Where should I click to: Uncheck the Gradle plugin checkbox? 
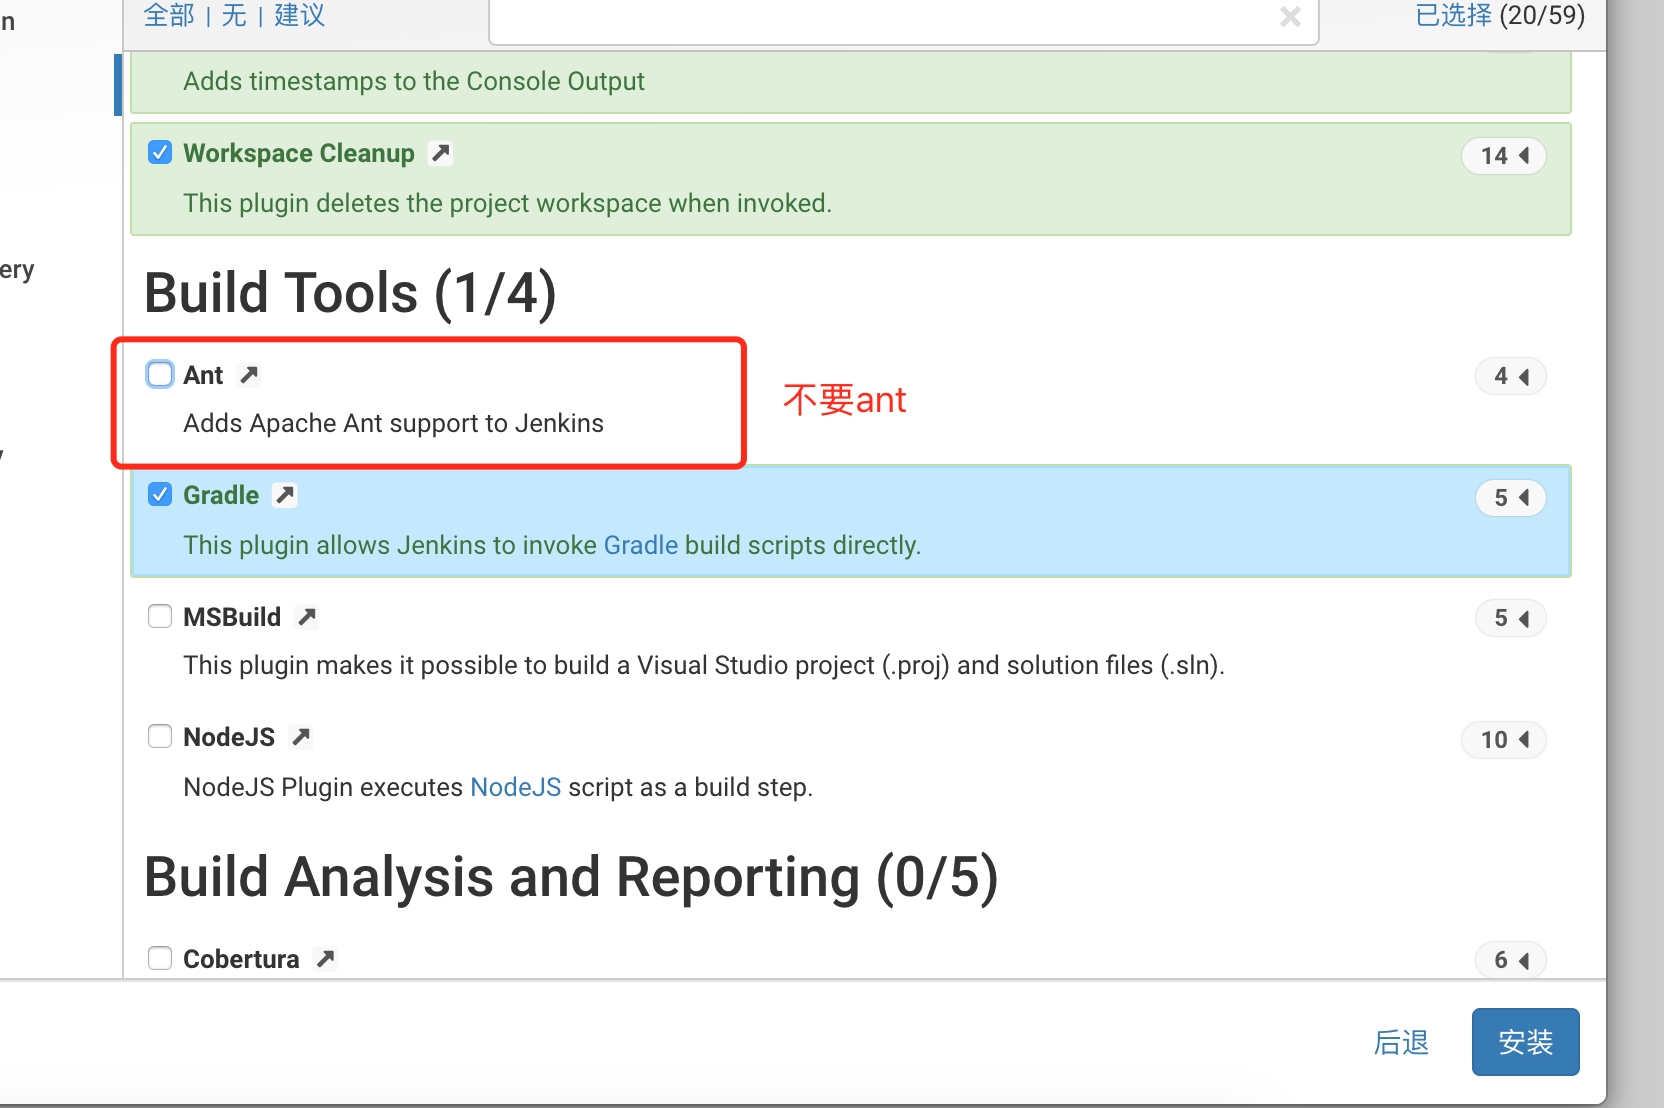[x=160, y=494]
